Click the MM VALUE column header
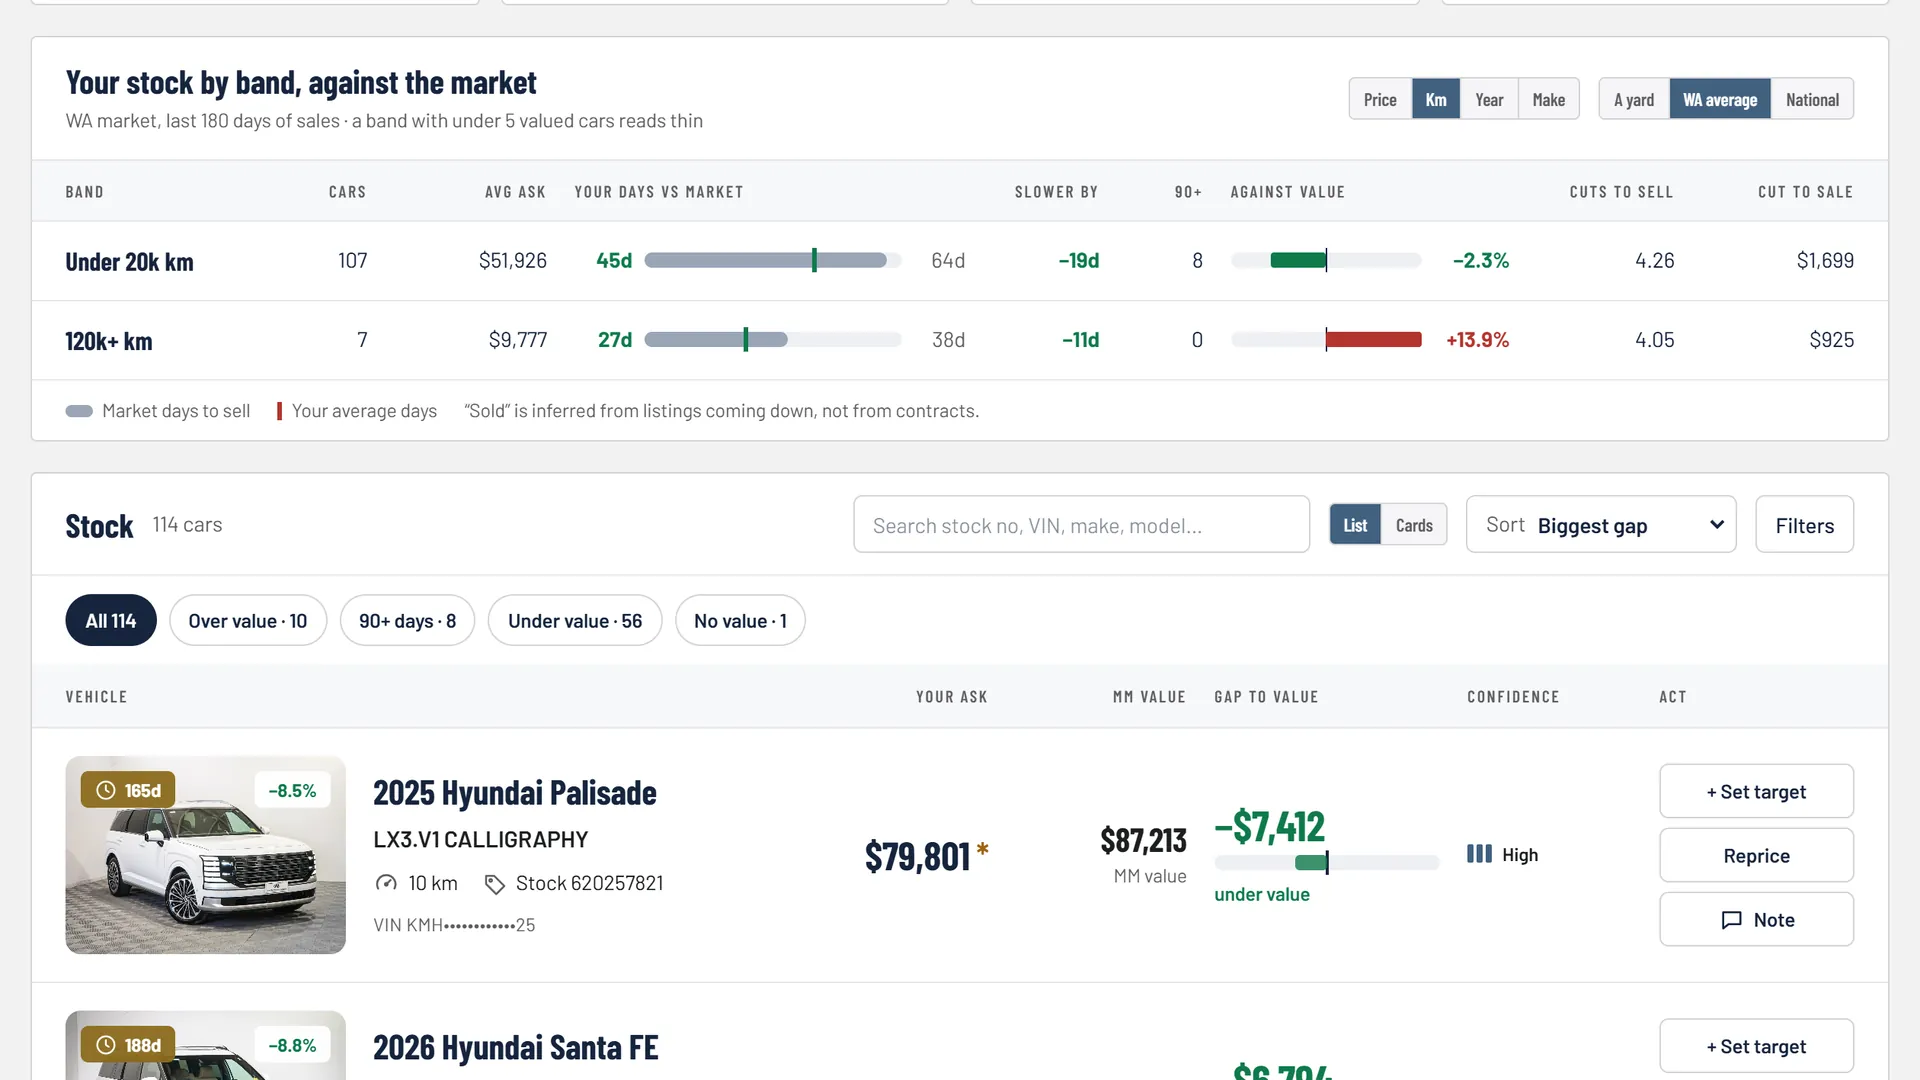The width and height of the screenshot is (1920, 1080). click(1150, 697)
